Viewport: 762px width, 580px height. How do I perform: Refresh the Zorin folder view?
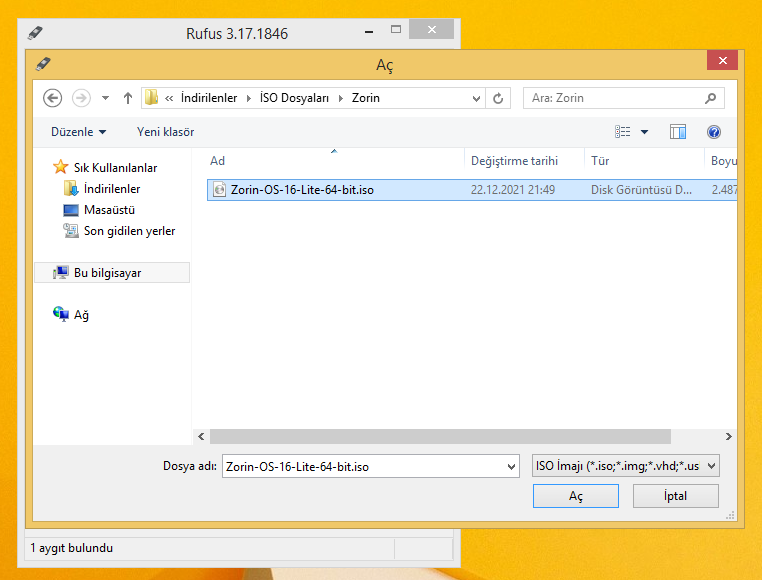[498, 99]
